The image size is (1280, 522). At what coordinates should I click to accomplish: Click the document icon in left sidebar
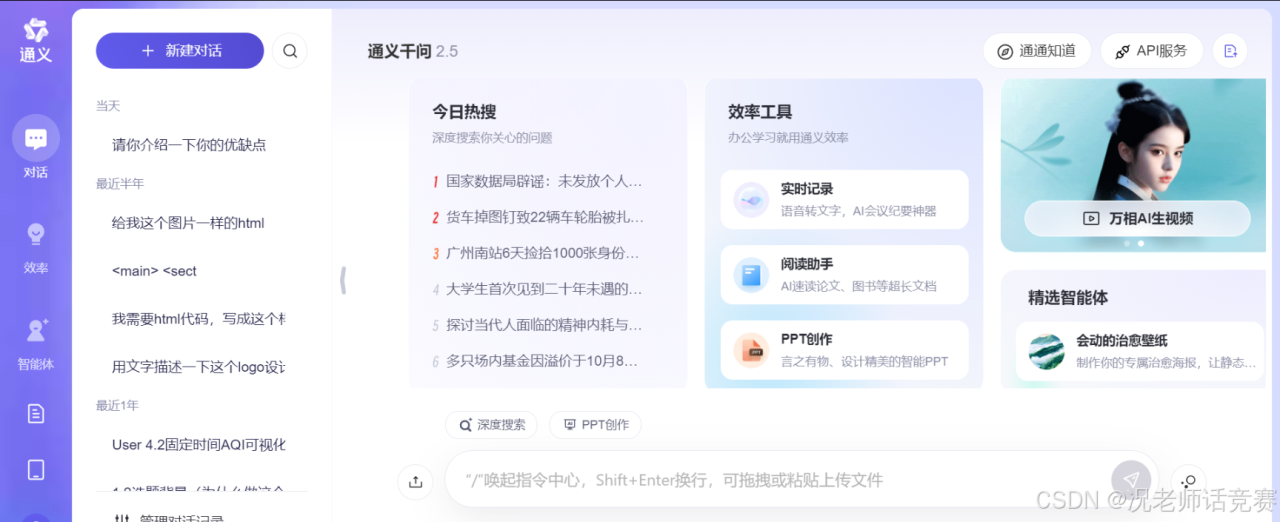point(36,413)
